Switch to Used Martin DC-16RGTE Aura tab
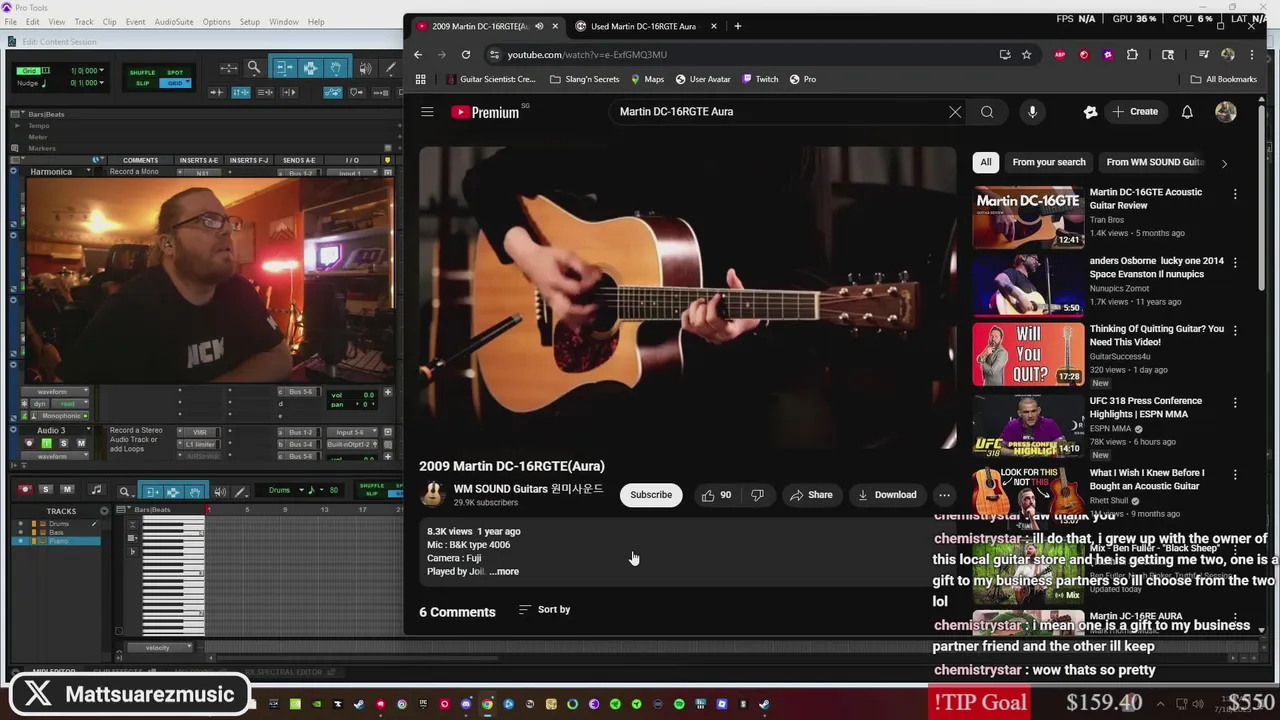This screenshot has width=1280, height=720. coord(645,26)
